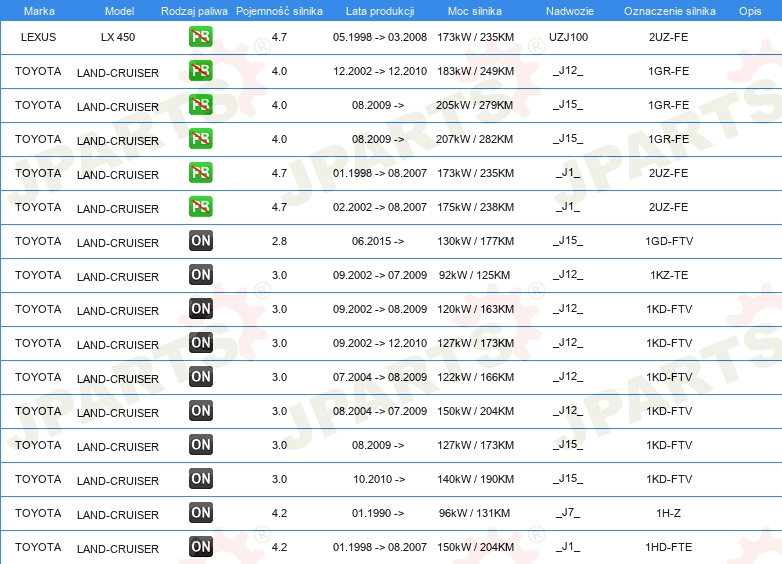
Task: Click the Opis column header
Action: coord(749,10)
